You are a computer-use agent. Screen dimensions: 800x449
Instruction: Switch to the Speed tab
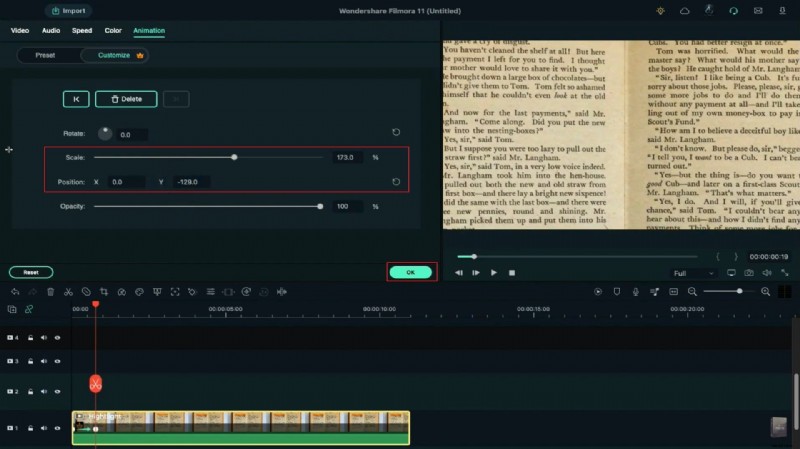click(81, 31)
